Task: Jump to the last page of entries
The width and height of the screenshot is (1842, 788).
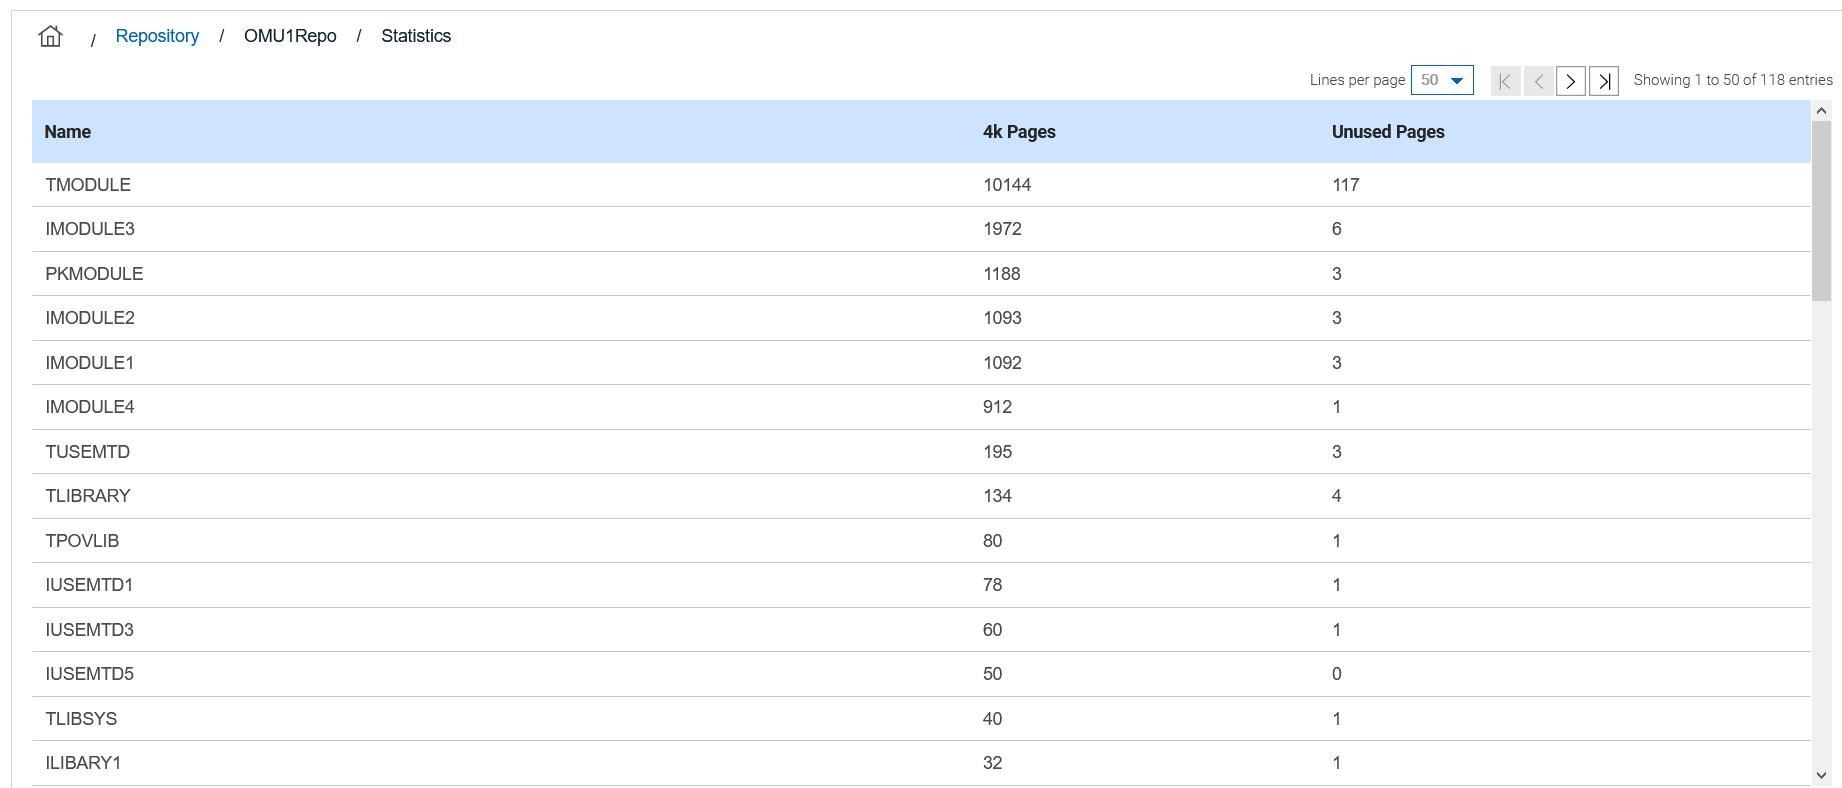Action: pos(1604,81)
